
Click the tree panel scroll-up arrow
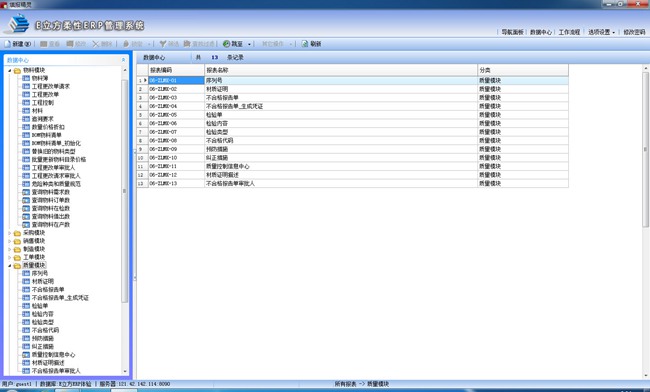pos(125,70)
